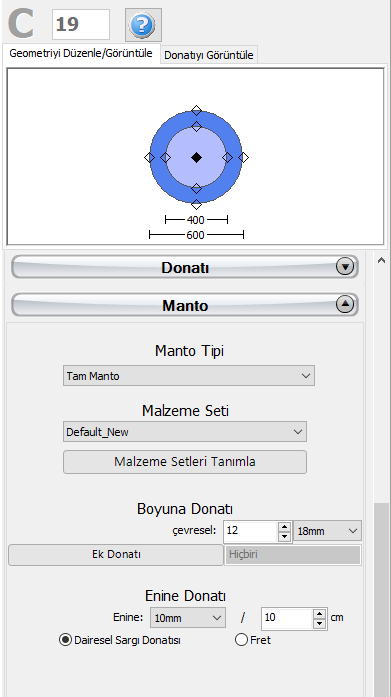The image size is (391, 697).
Task: Click the bottom outer diamond handle above the 400 dimension
Action: coord(196,204)
